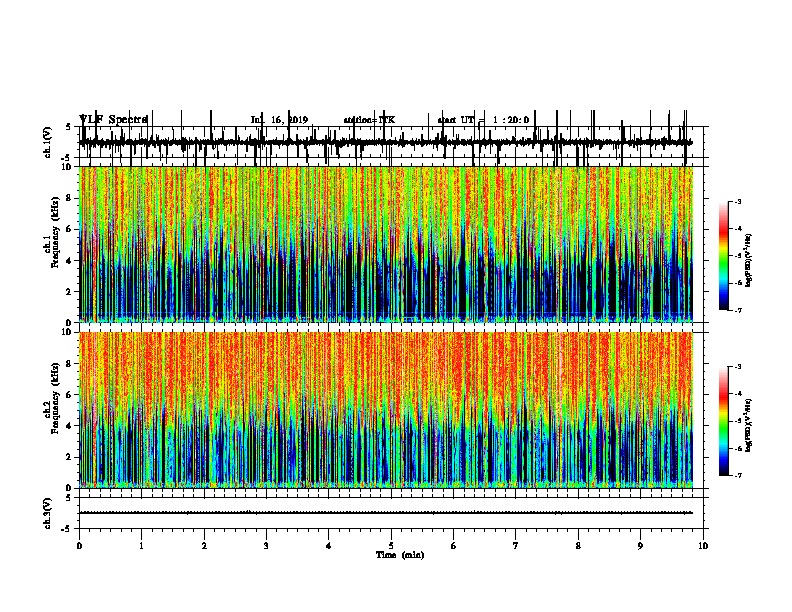Click the '-7' label on ch.2 colorbar
The height and width of the screenshot is (612, 792).
738,475
